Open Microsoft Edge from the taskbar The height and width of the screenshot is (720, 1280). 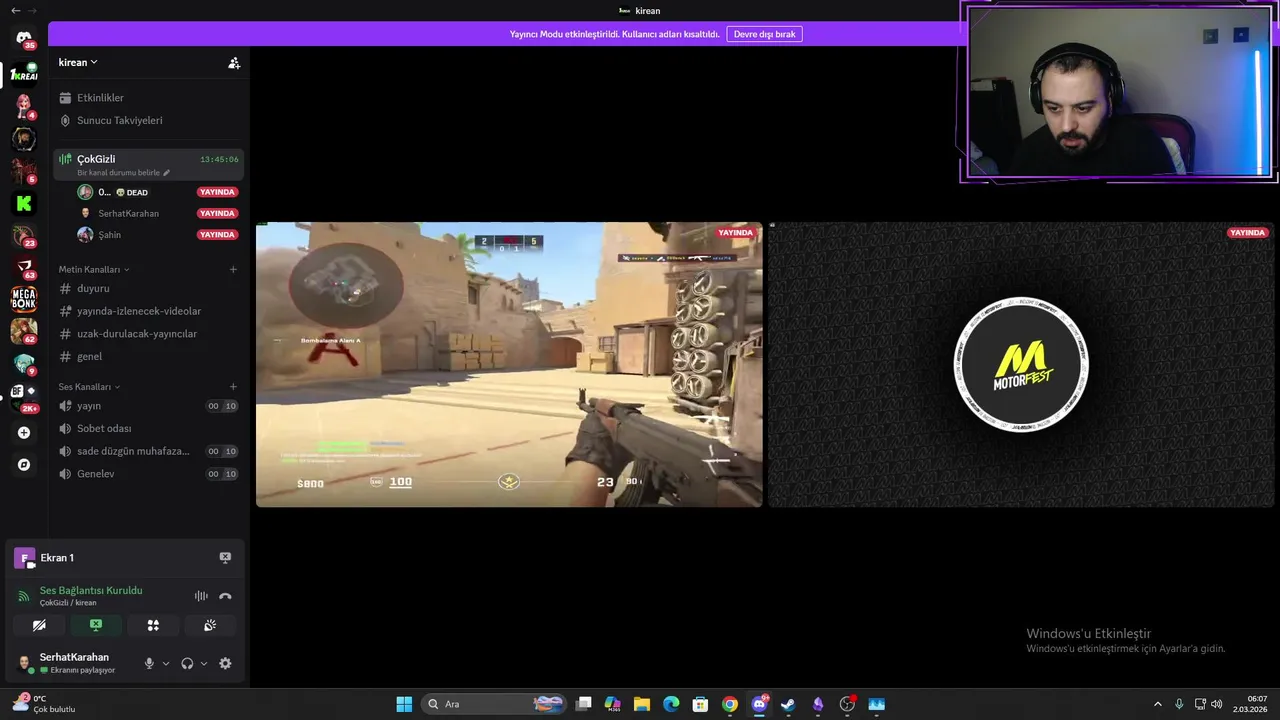click(x=671, y=704)
